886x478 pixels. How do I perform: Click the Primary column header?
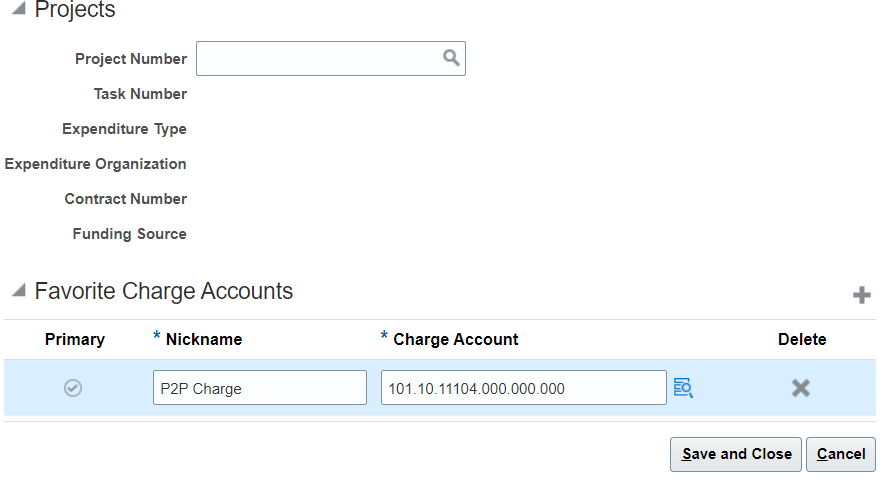coord(75,340)
